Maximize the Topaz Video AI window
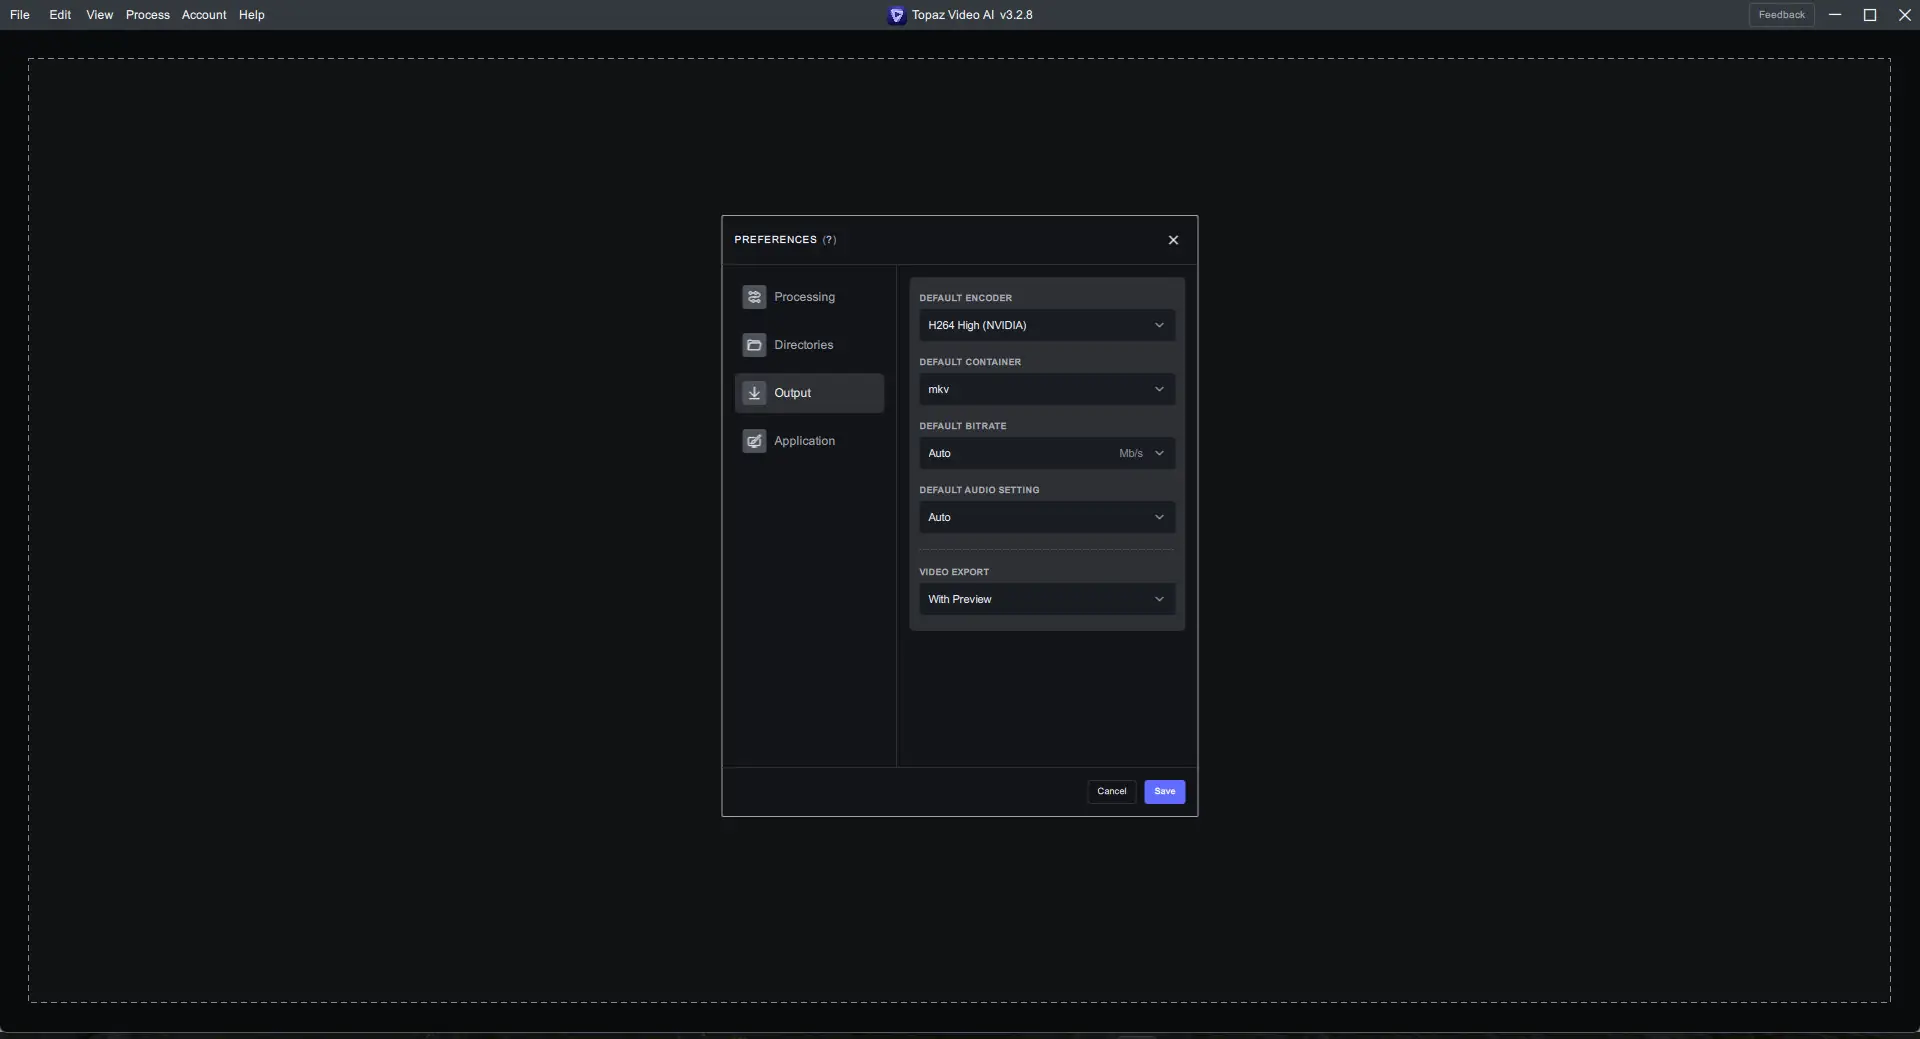1920x1039 pixels. click(1870, 15)
